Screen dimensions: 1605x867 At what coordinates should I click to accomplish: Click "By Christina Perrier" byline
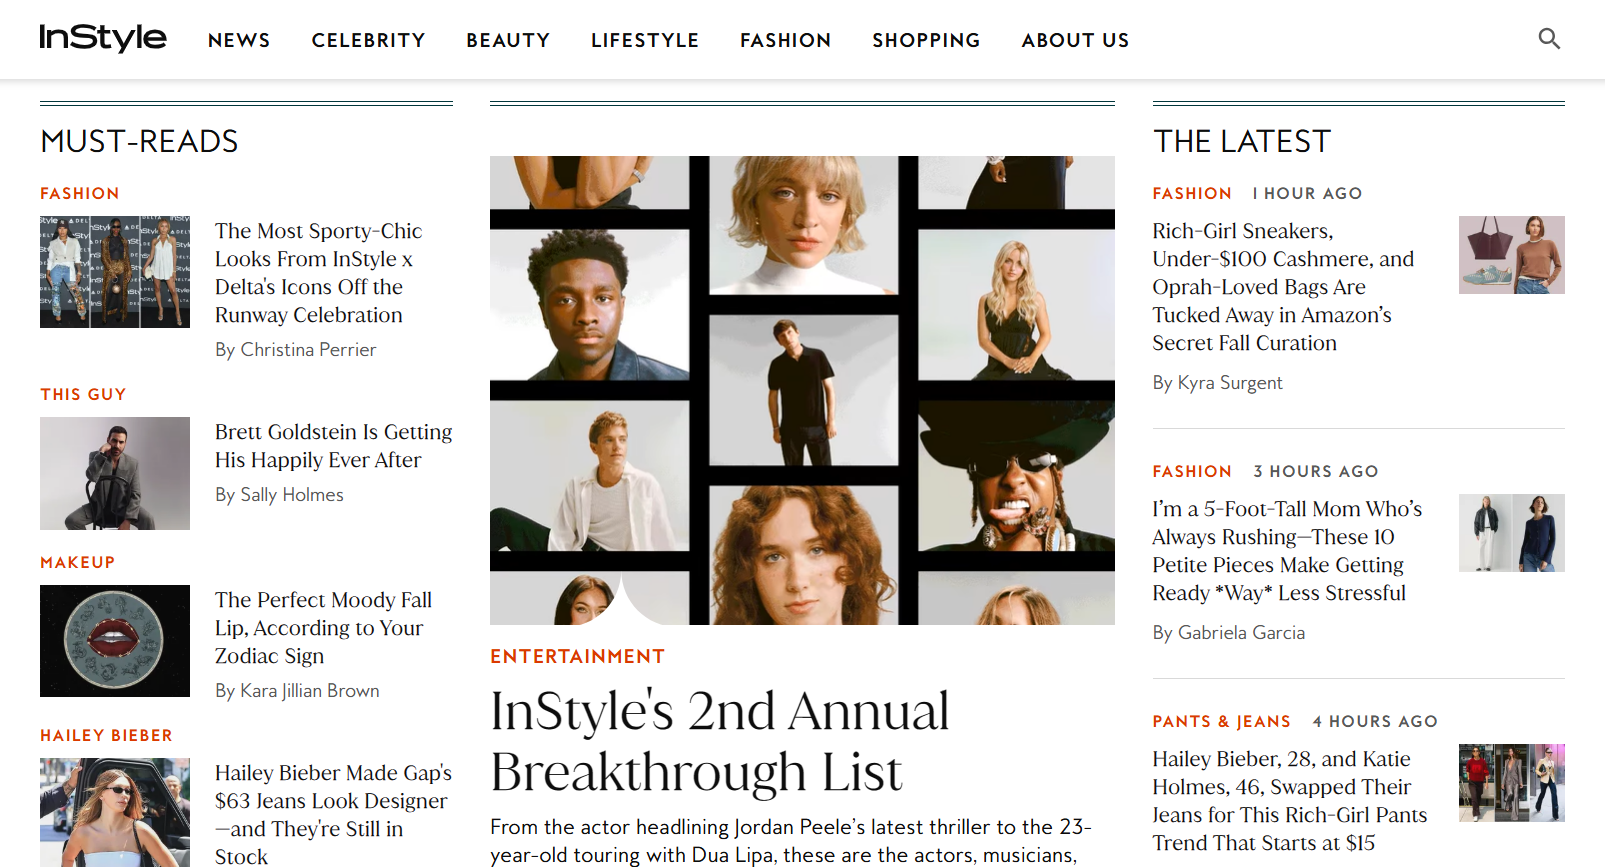click(x=296, y=350)
